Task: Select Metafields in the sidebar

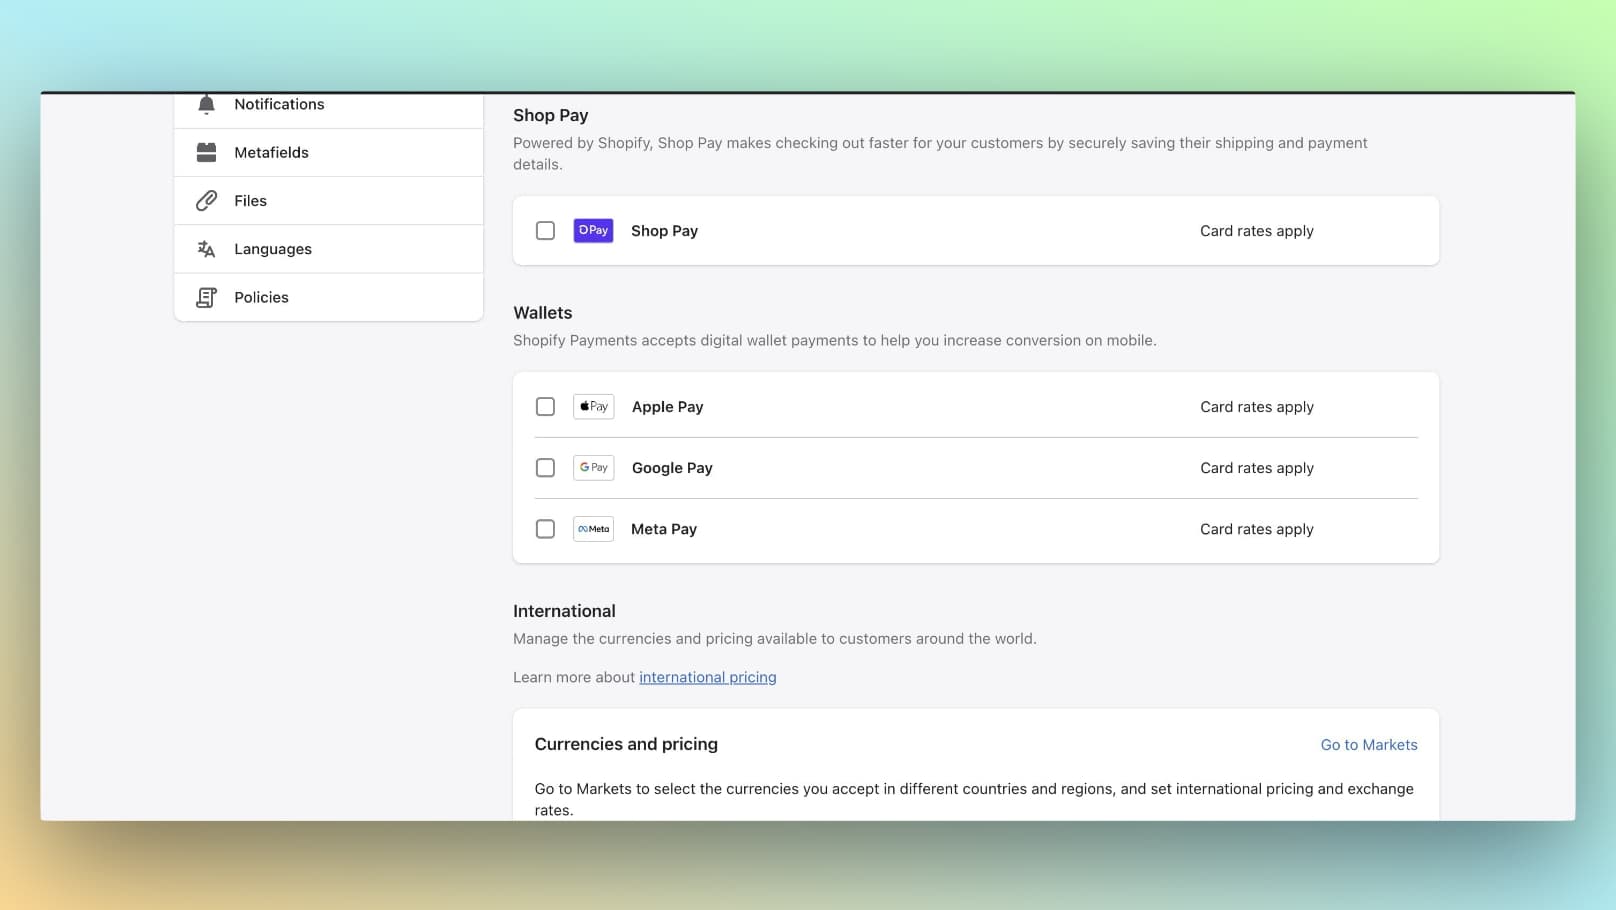Action: click(x=271, y=152)
